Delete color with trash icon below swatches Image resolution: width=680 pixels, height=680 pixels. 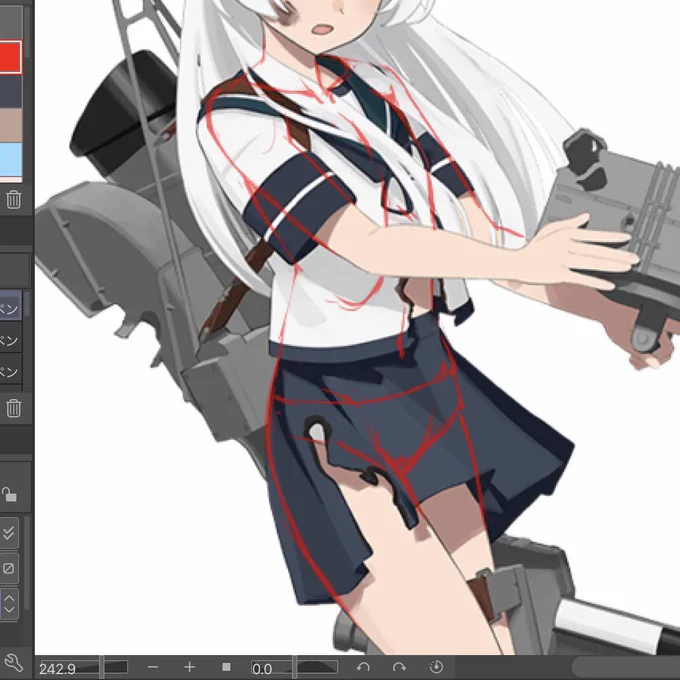pos(13,199)
